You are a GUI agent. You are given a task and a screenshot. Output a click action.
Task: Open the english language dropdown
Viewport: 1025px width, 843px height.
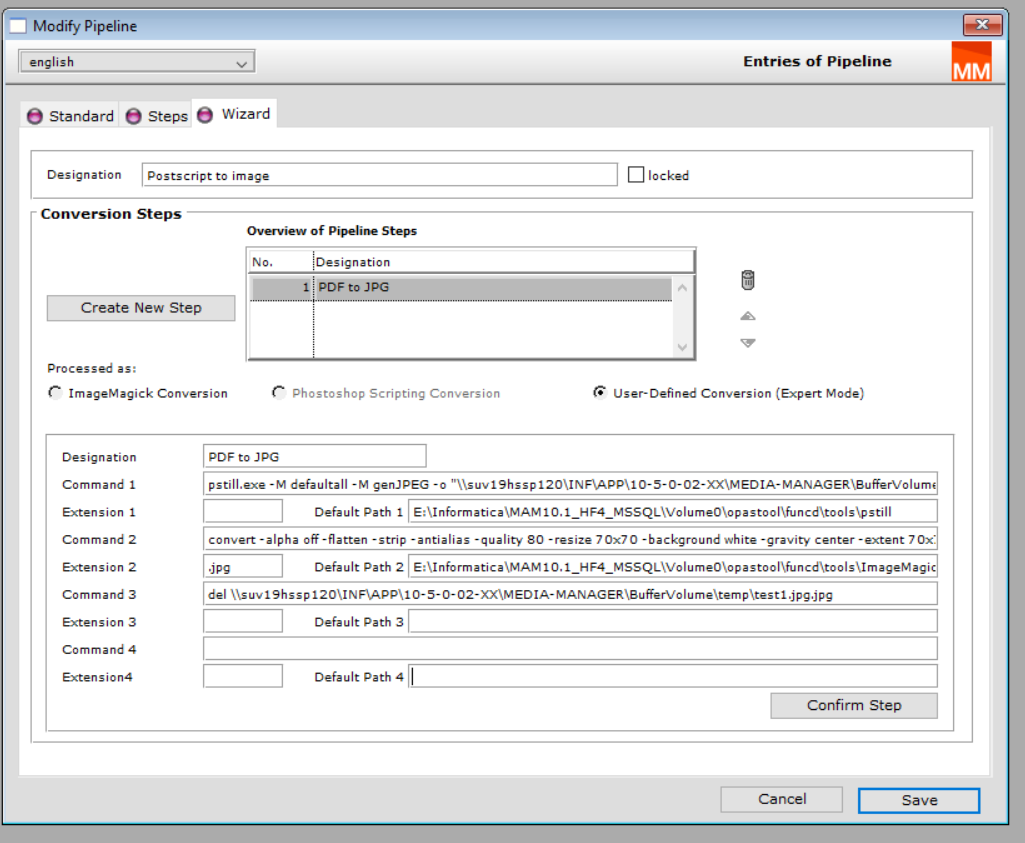click(x=137, y=62)
